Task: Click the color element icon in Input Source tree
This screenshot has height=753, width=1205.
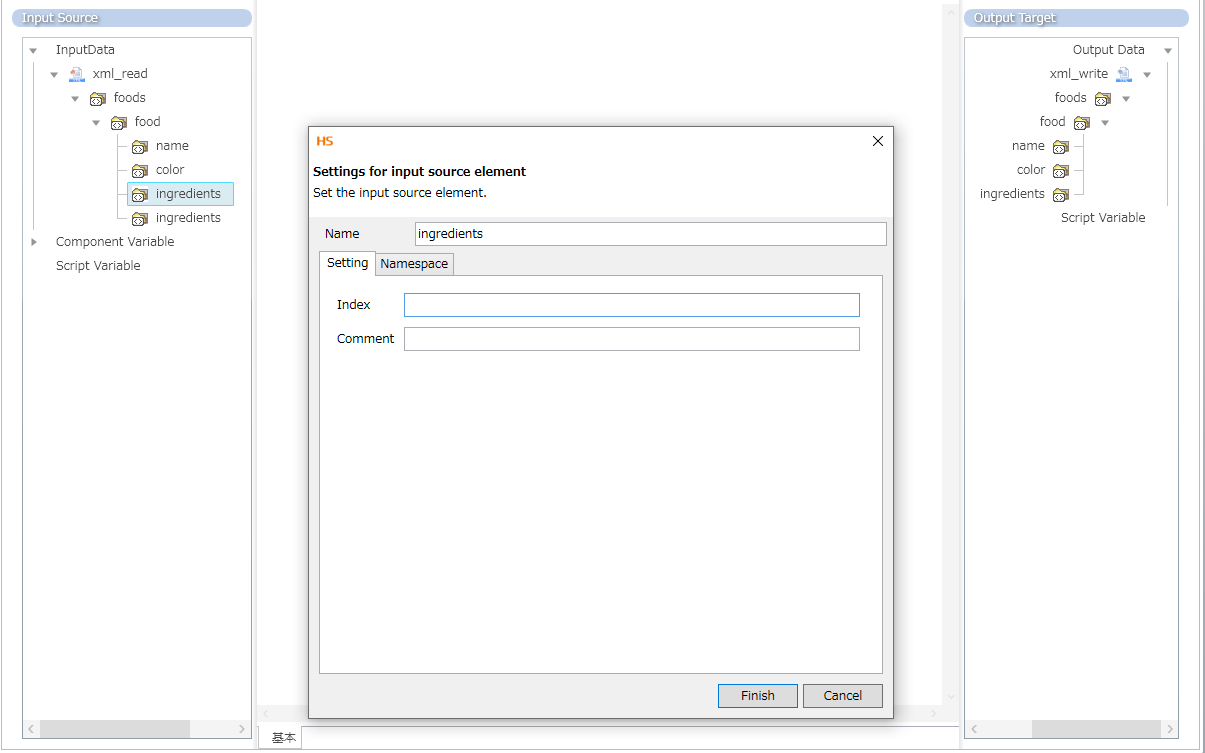Action: [140, 170]
